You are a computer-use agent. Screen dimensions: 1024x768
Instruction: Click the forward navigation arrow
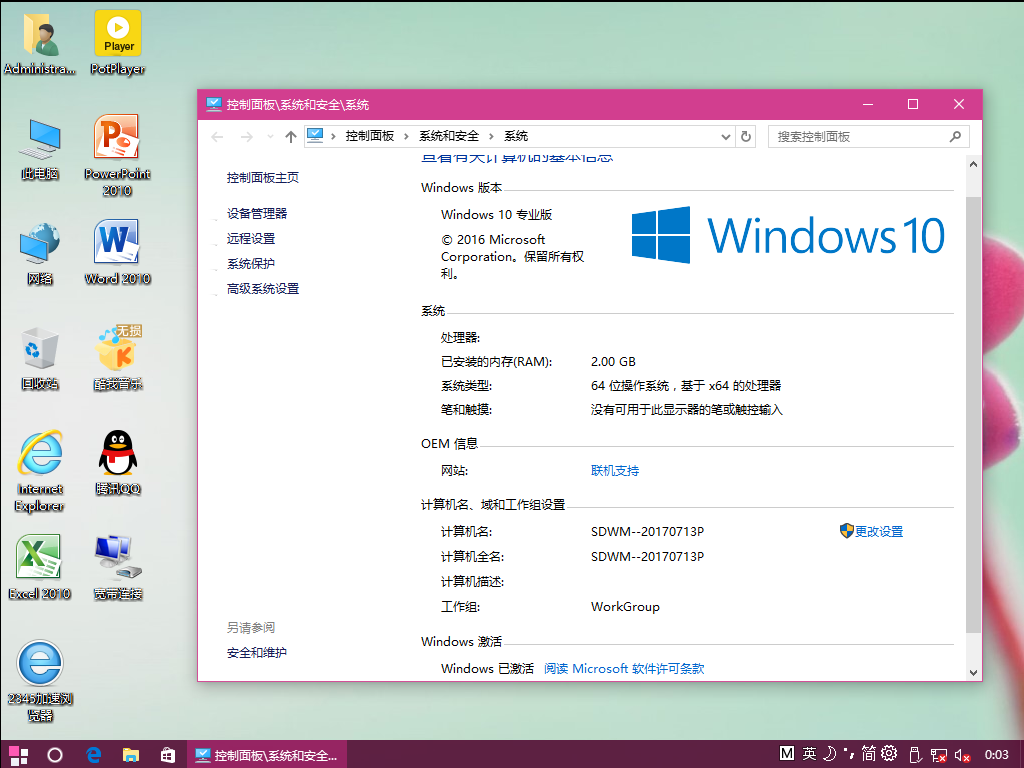tap(246, 136)
